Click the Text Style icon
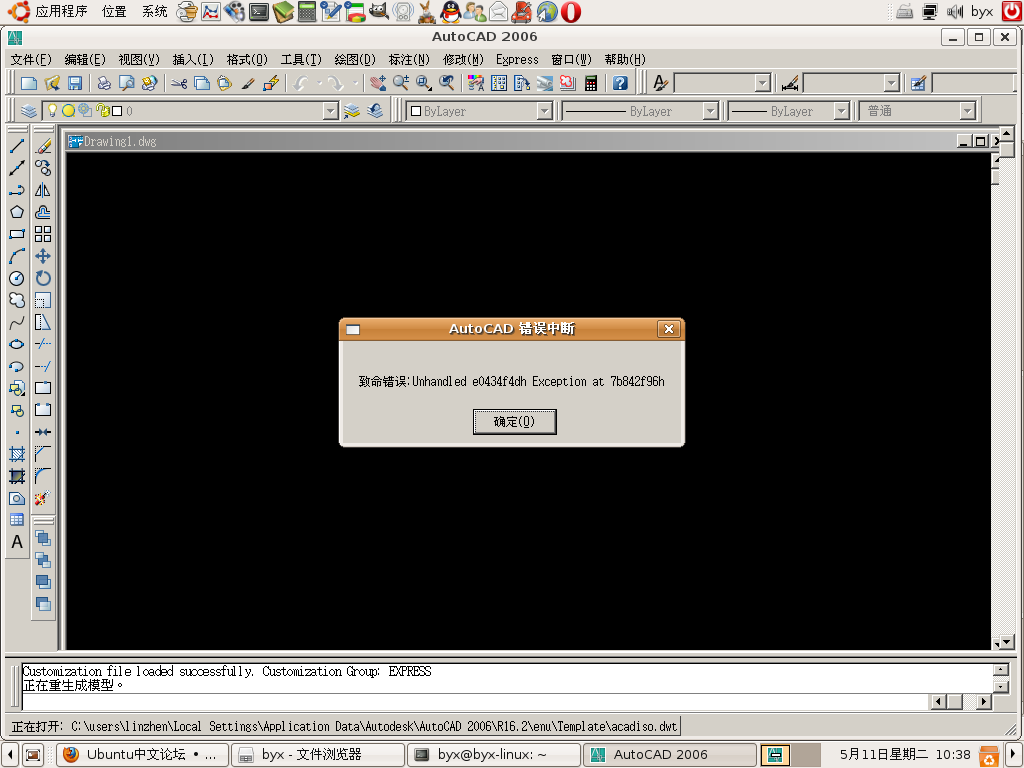 tap(660, 83)
